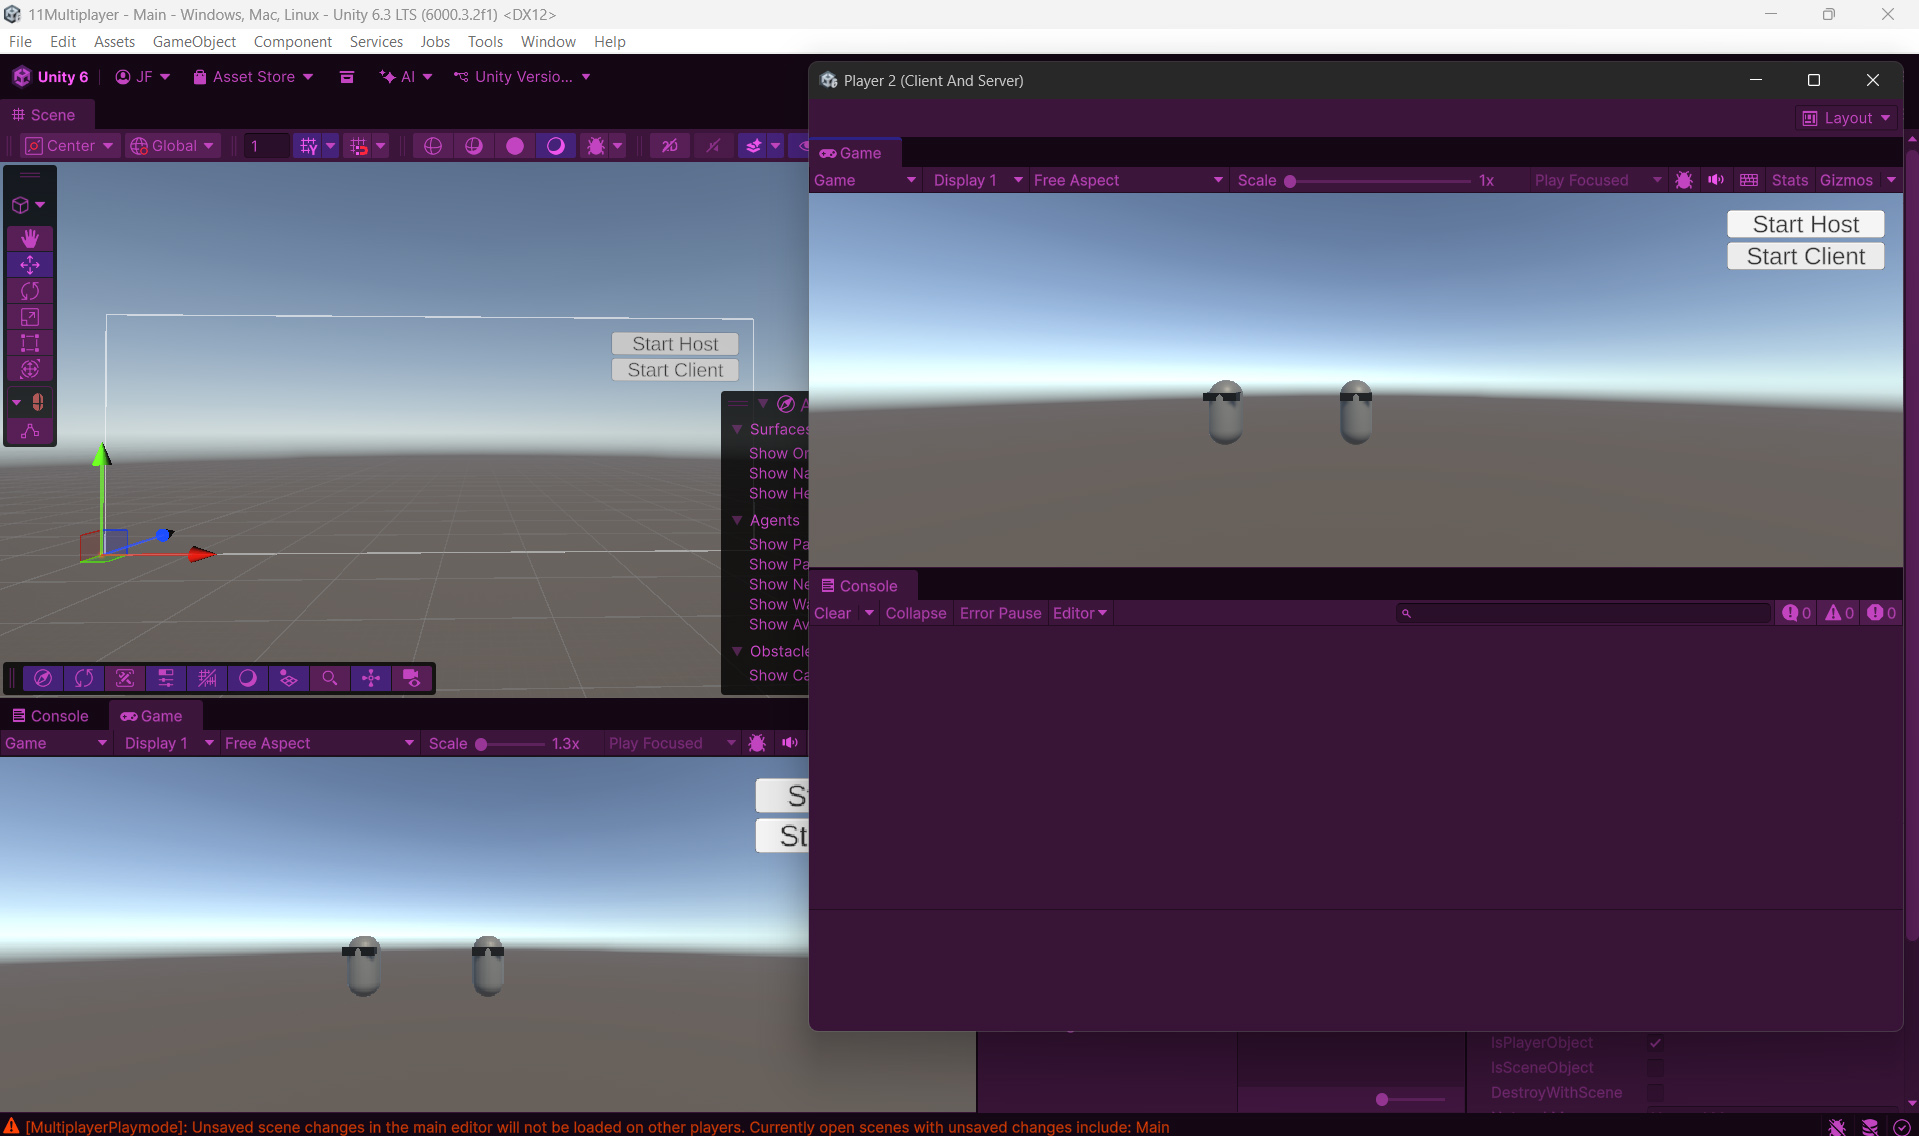Toggle Collapse in the Player 2 Console

[x=915, y=613]
